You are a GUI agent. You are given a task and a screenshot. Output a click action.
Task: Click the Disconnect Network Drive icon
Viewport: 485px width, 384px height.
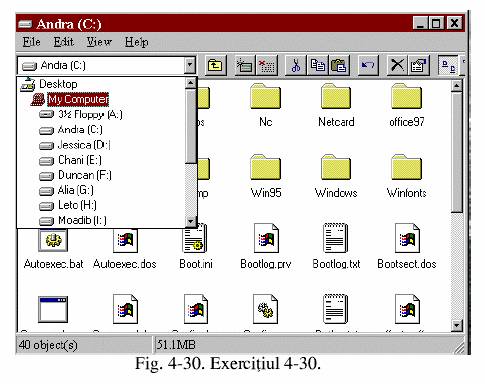click(266, 65)
